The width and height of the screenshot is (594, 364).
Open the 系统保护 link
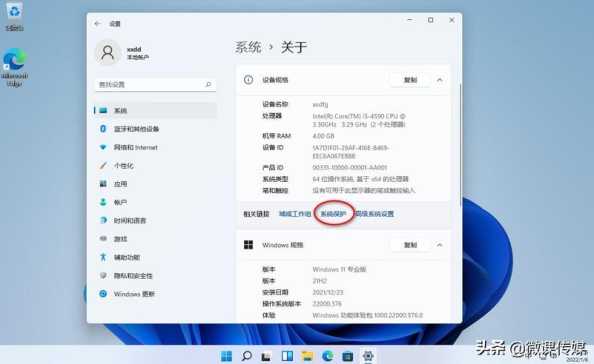pyautogui.click(x=333, y=214)
